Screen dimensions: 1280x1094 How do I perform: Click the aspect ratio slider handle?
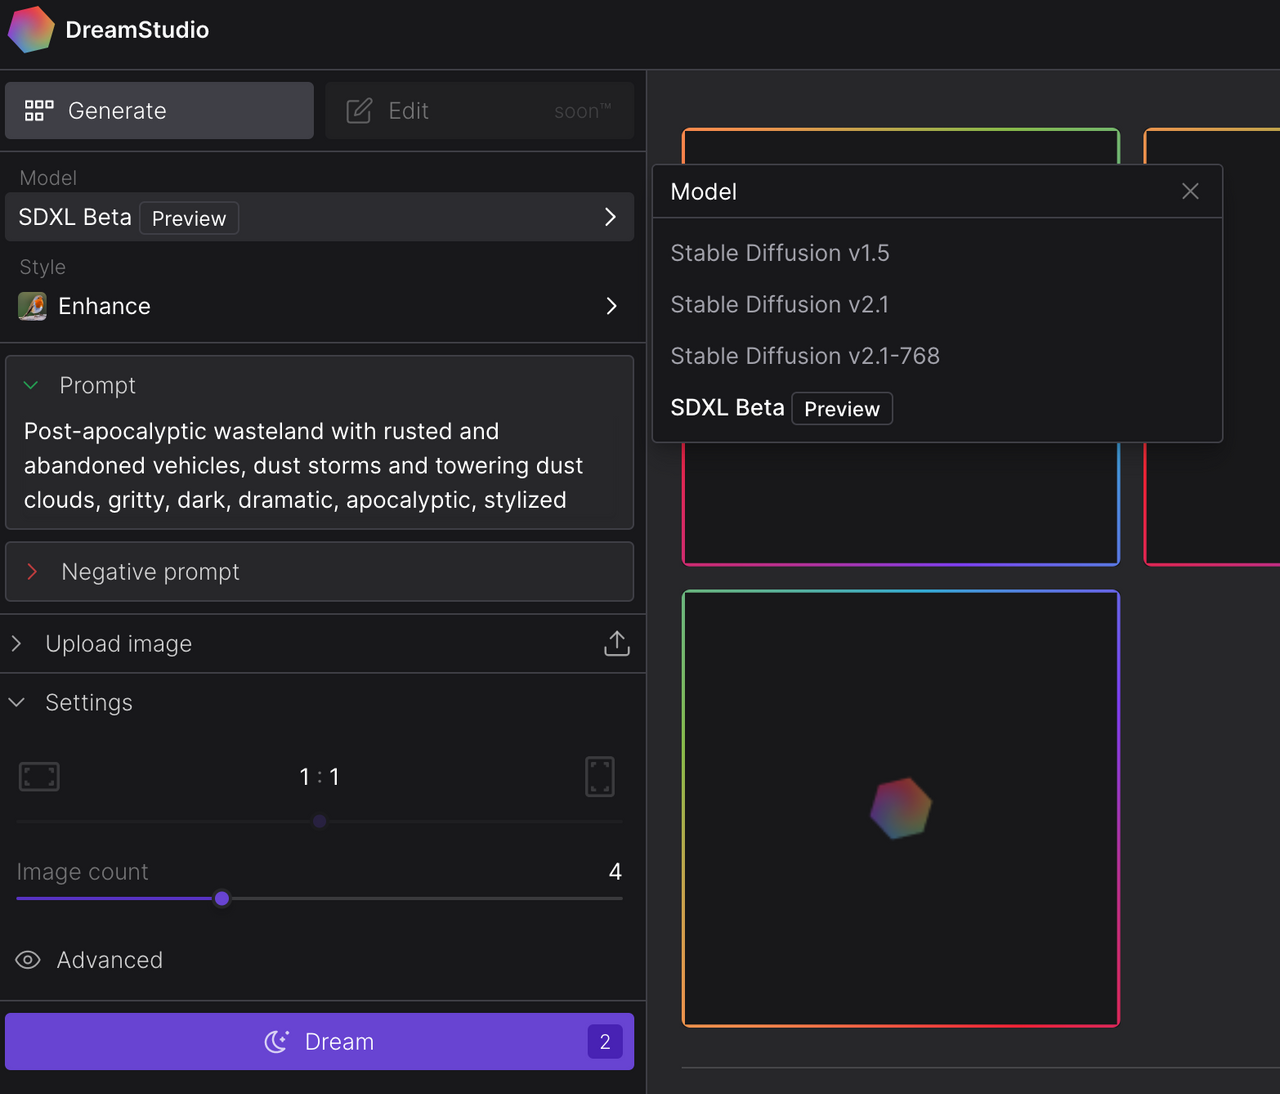point(320,821)
